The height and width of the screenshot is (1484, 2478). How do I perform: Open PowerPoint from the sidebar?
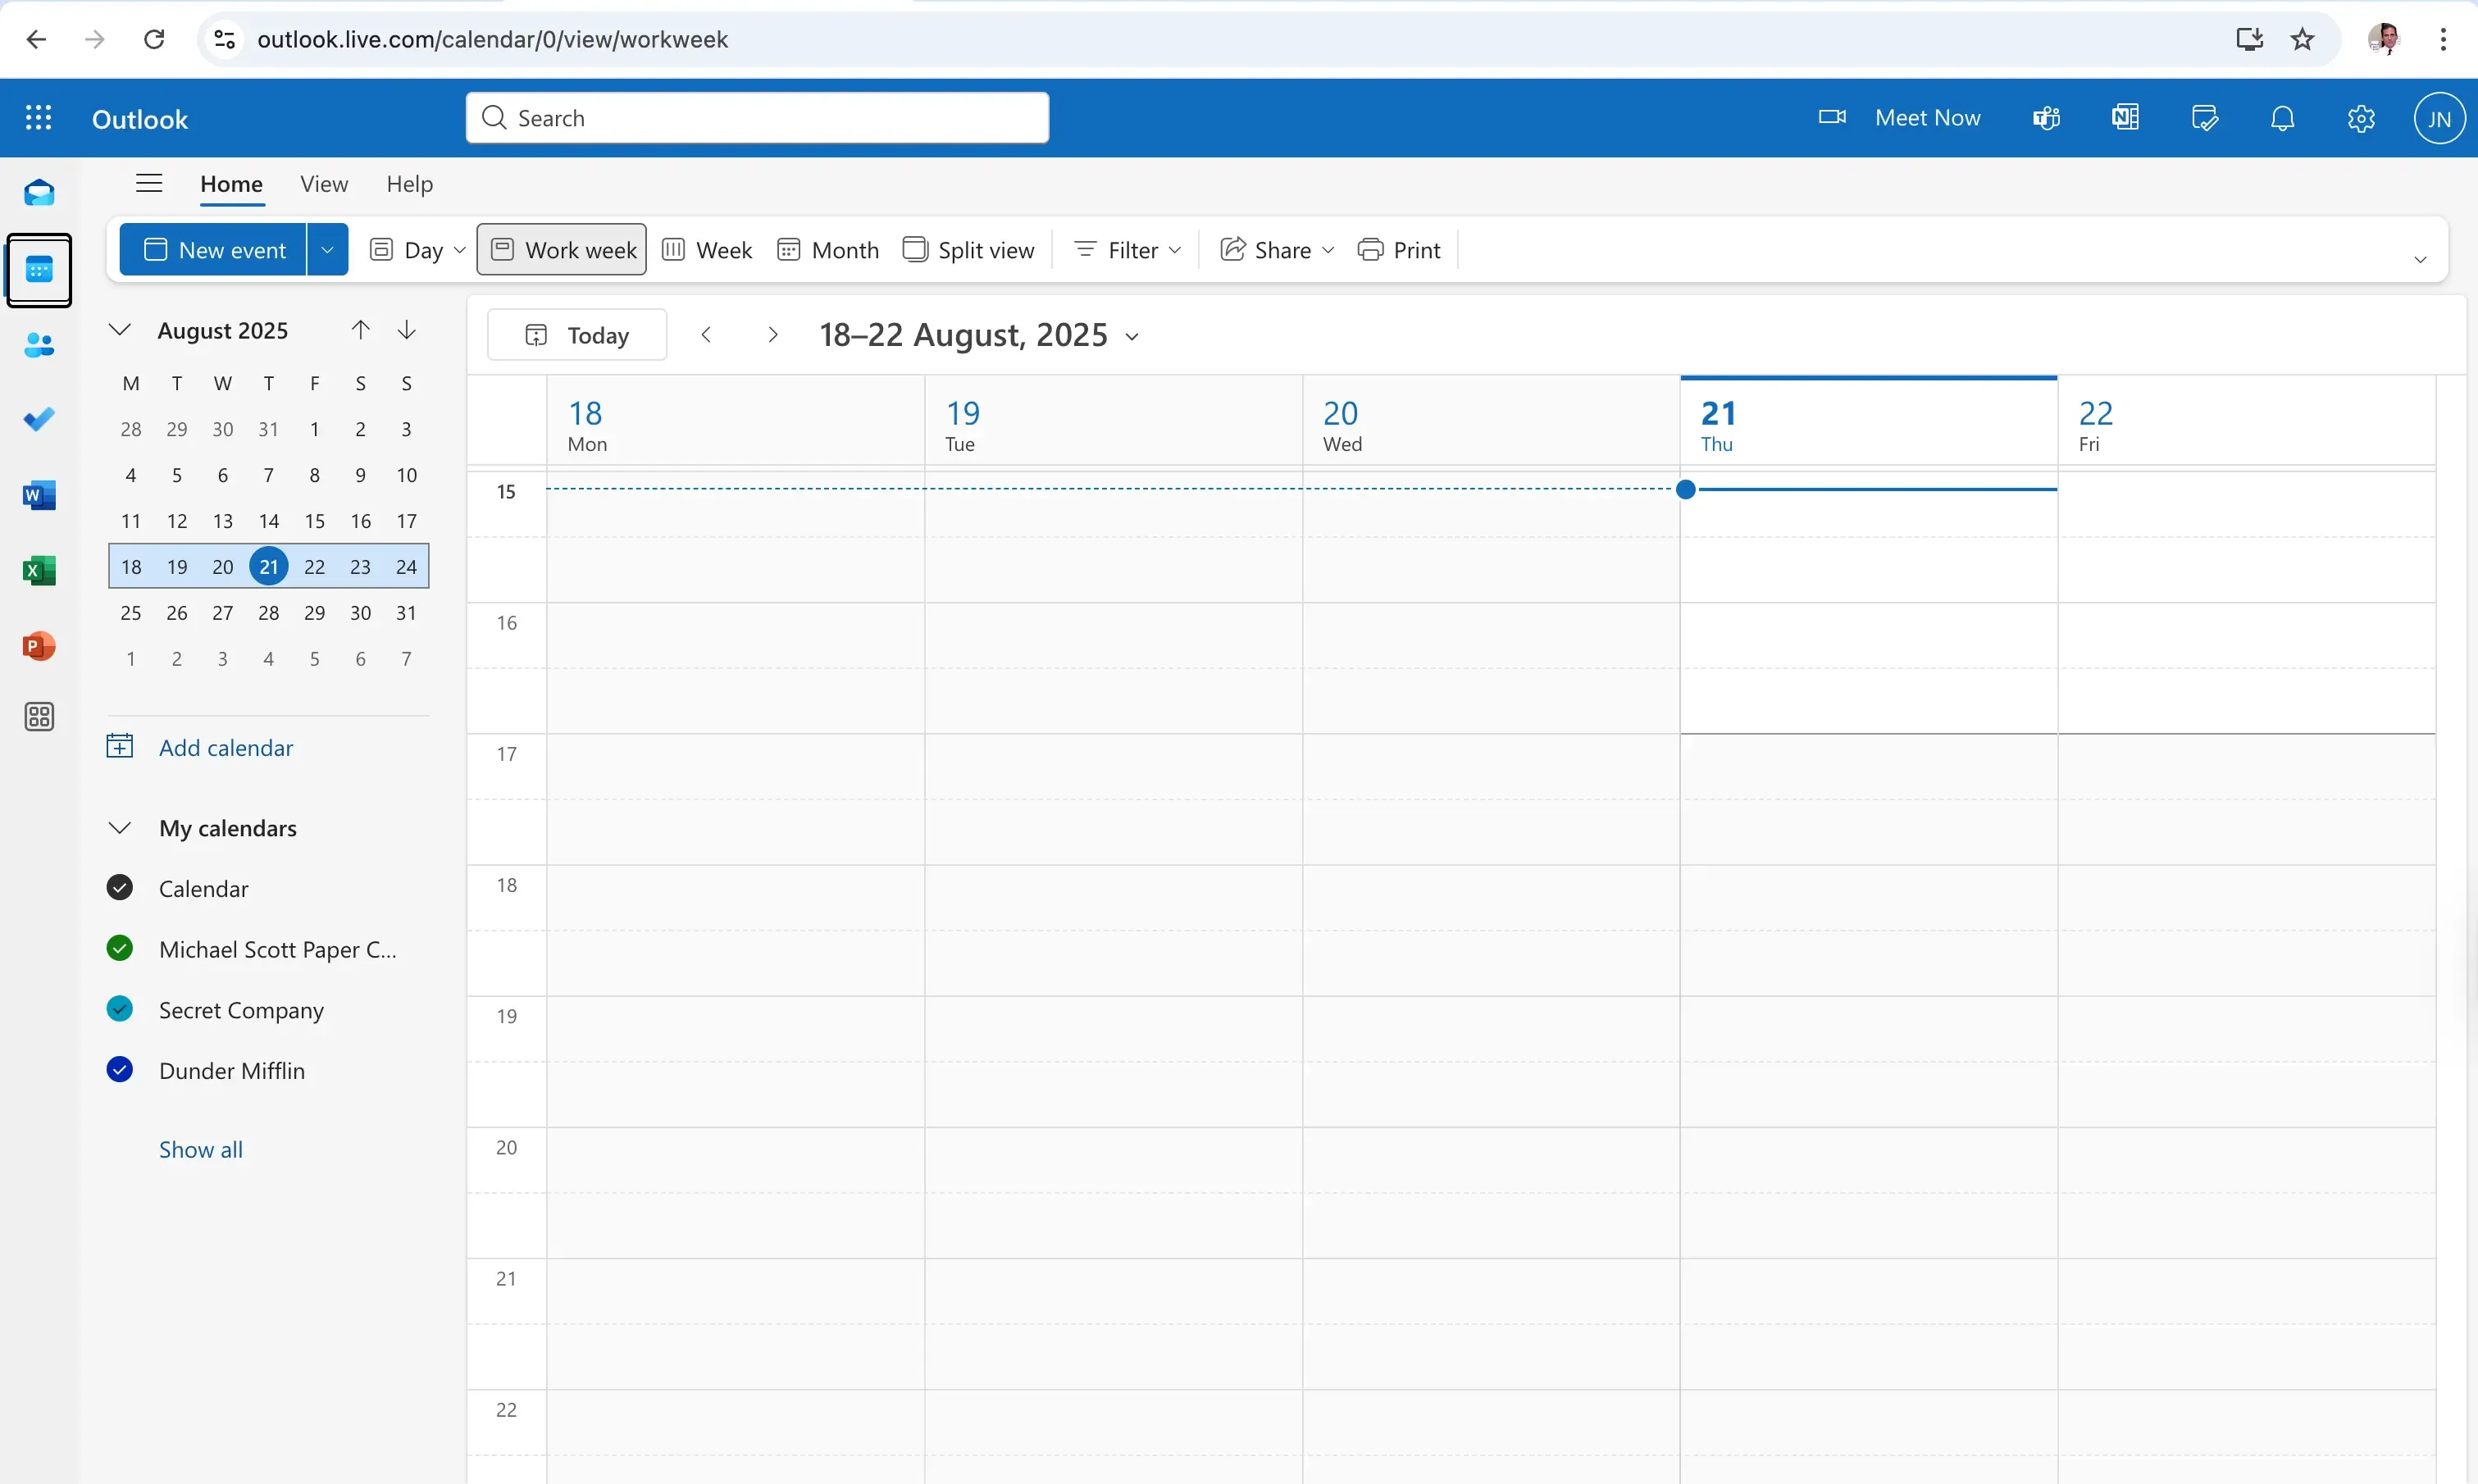tap(39, 646)
